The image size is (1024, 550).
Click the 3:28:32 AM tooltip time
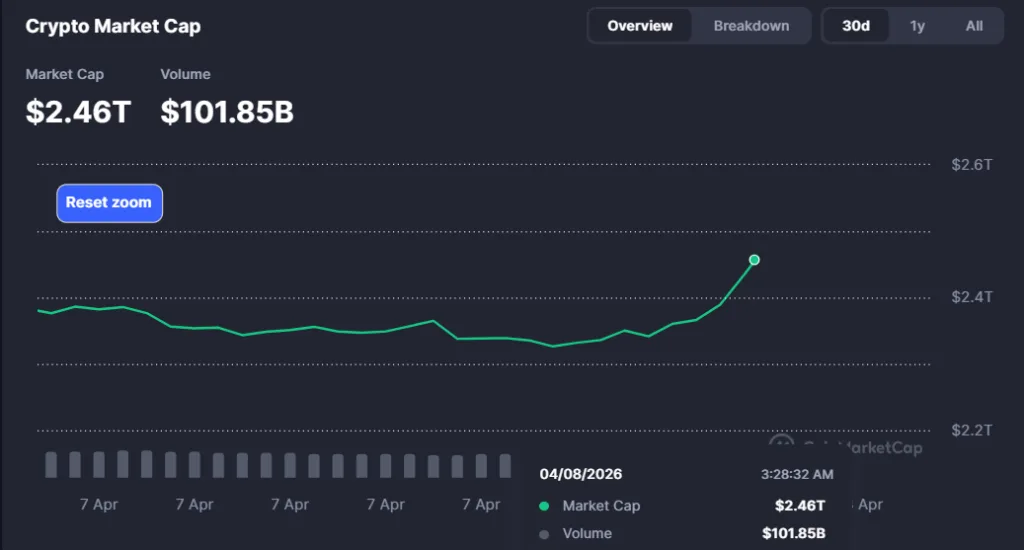tap(797, 474)
